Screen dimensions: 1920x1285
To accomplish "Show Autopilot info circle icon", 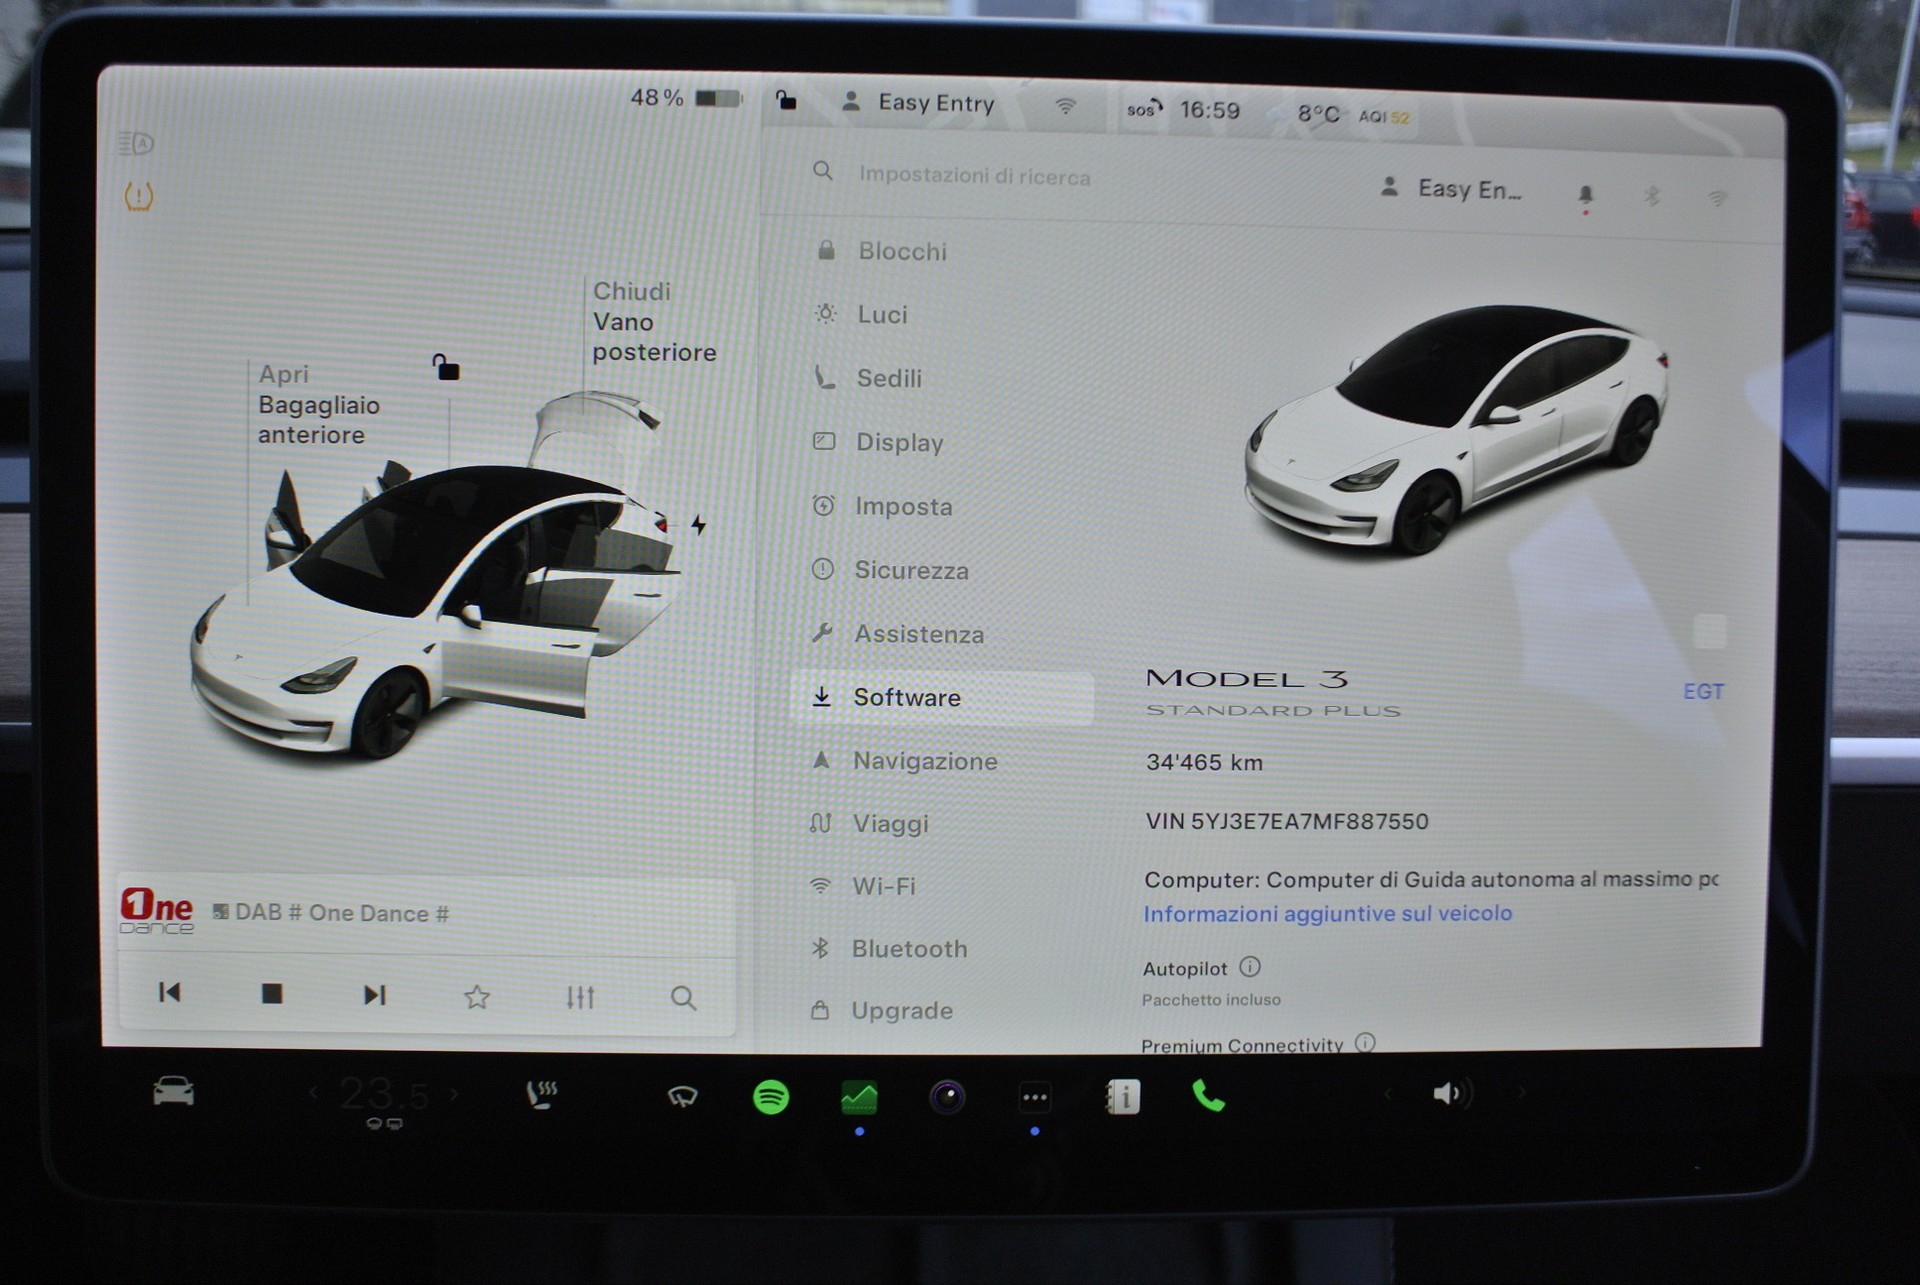I will click(x=1250, y=966).
